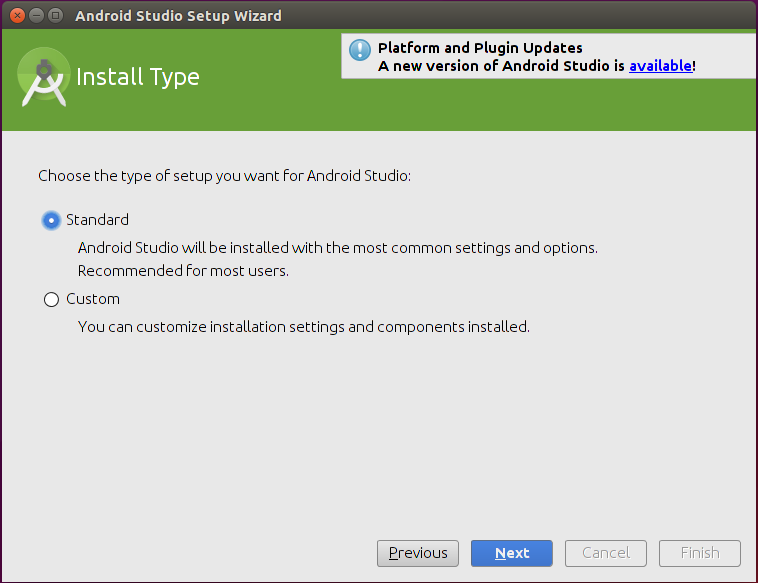Click the Android Studio logo in the header

pyautogui.click(x=44, y=77)
